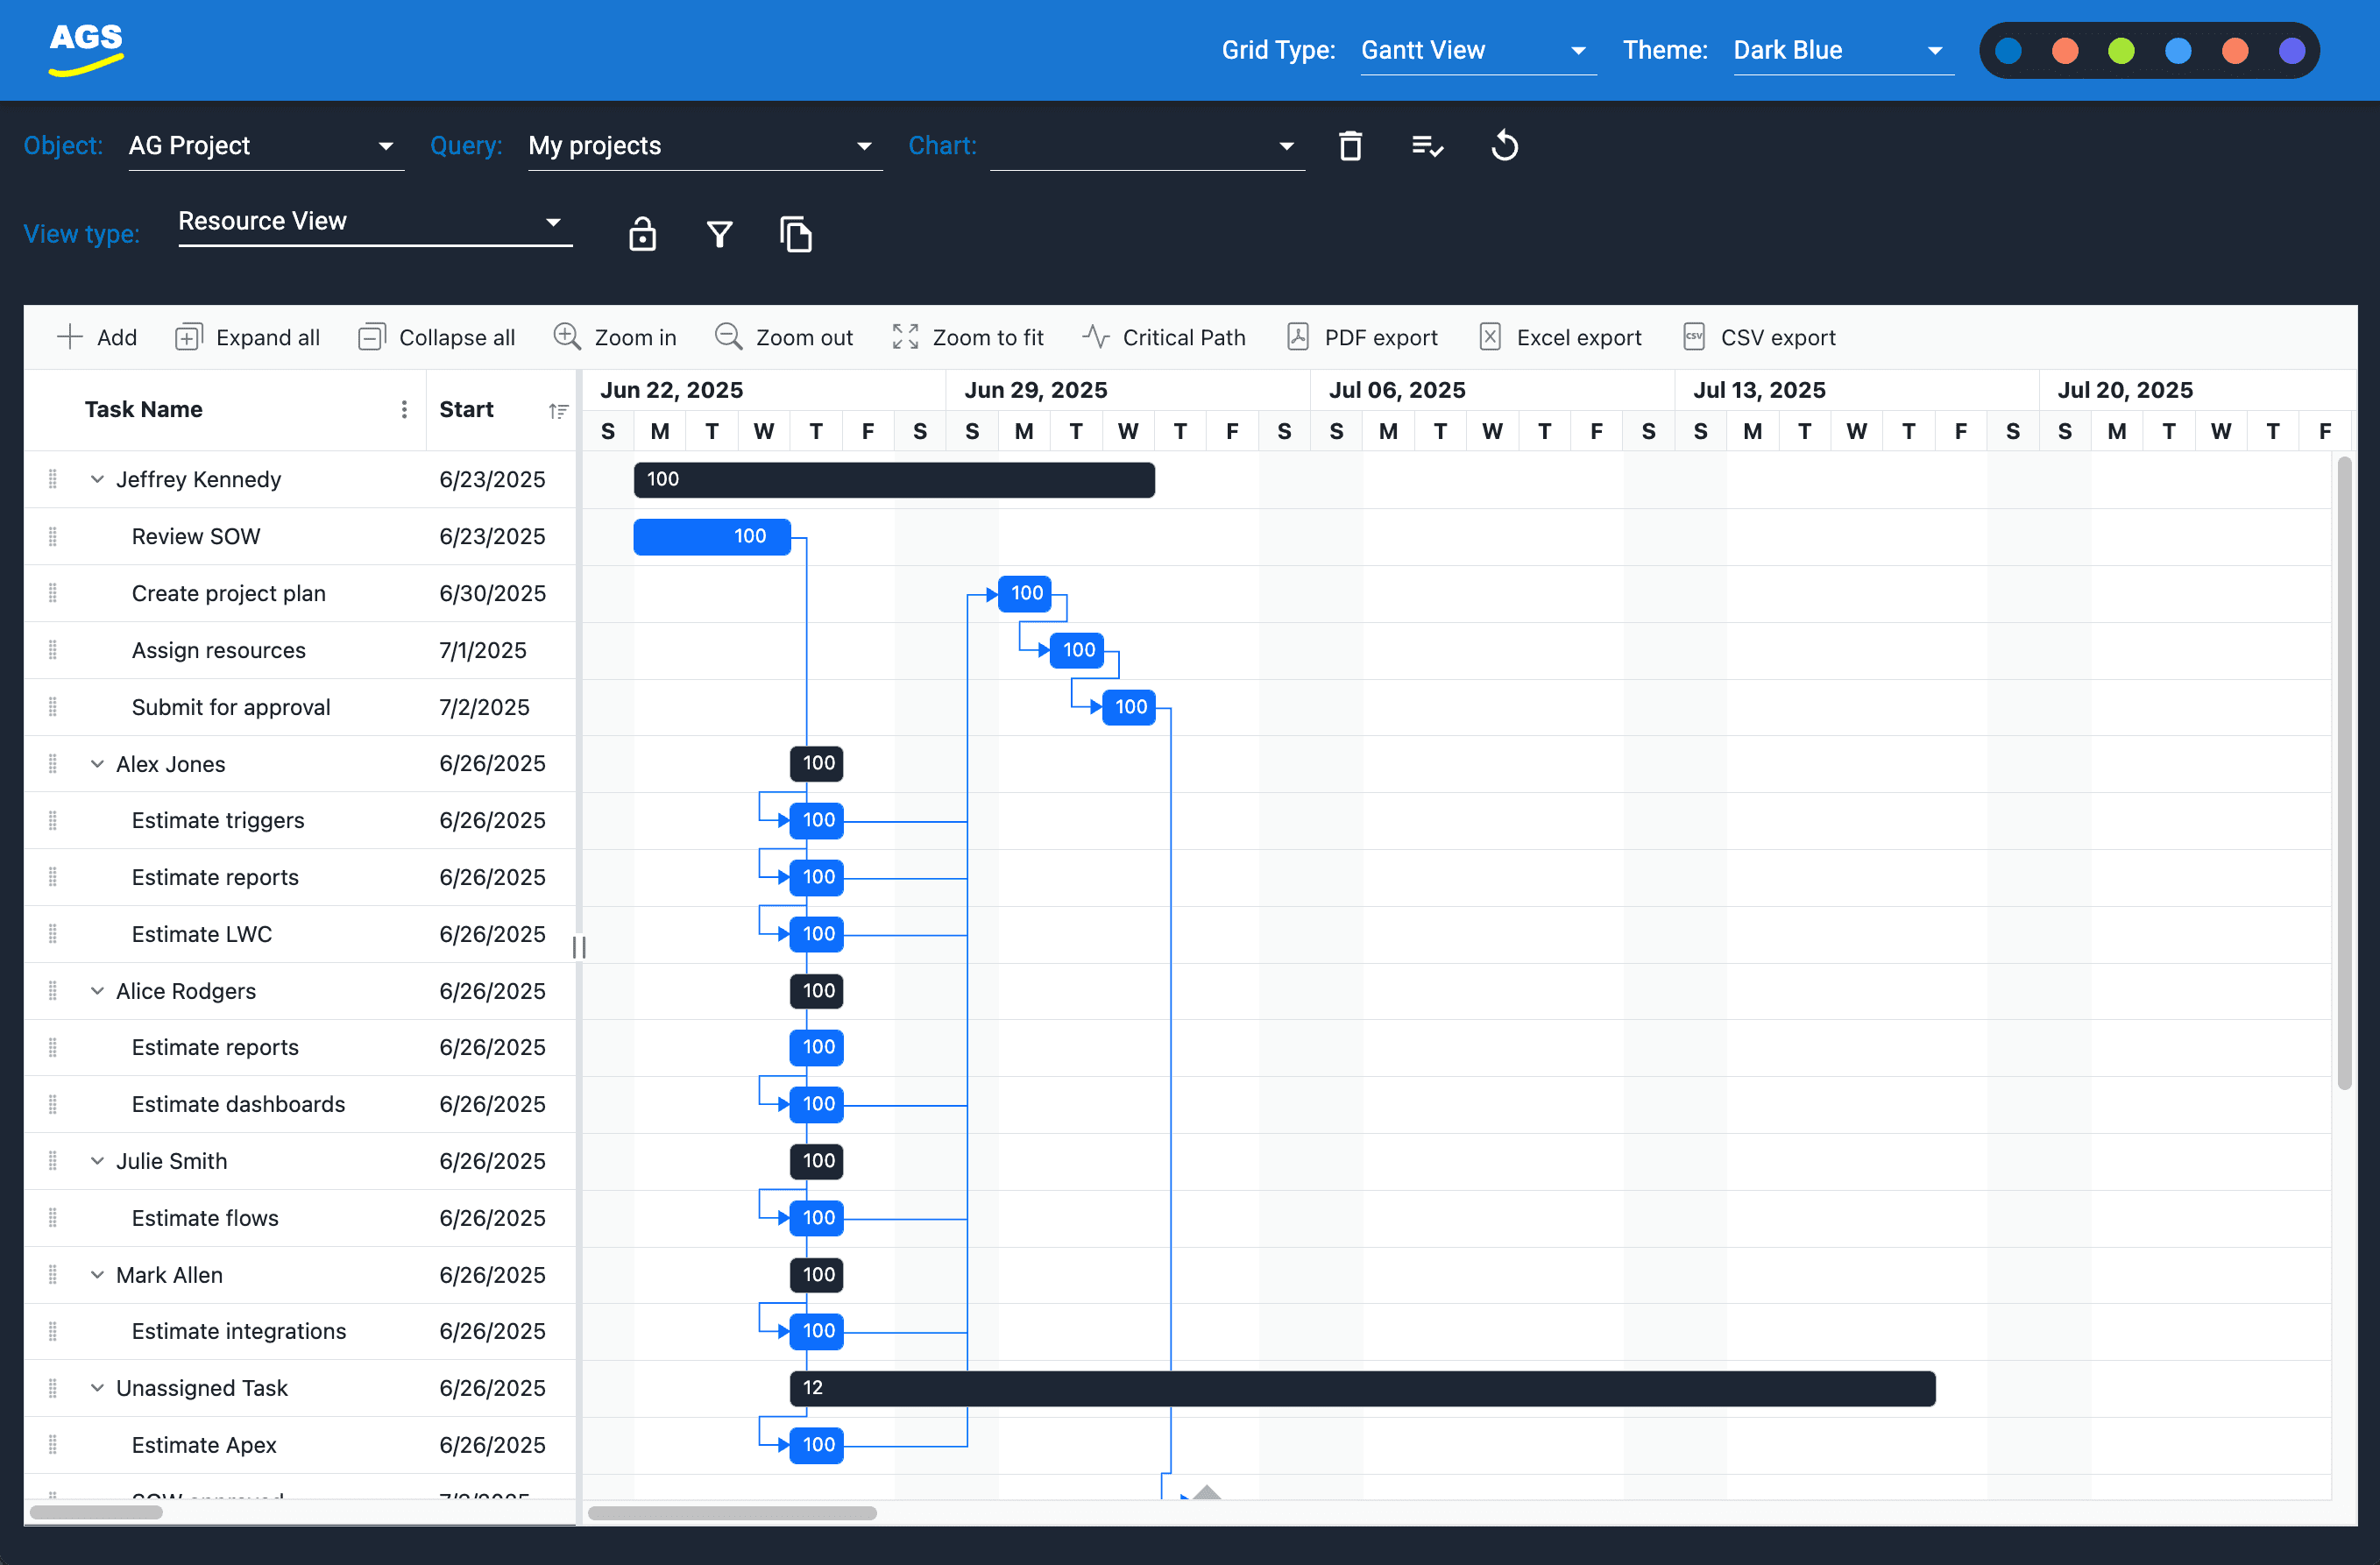
Task: Open the Grid Type dropdown
Action: coord(1476,50)
